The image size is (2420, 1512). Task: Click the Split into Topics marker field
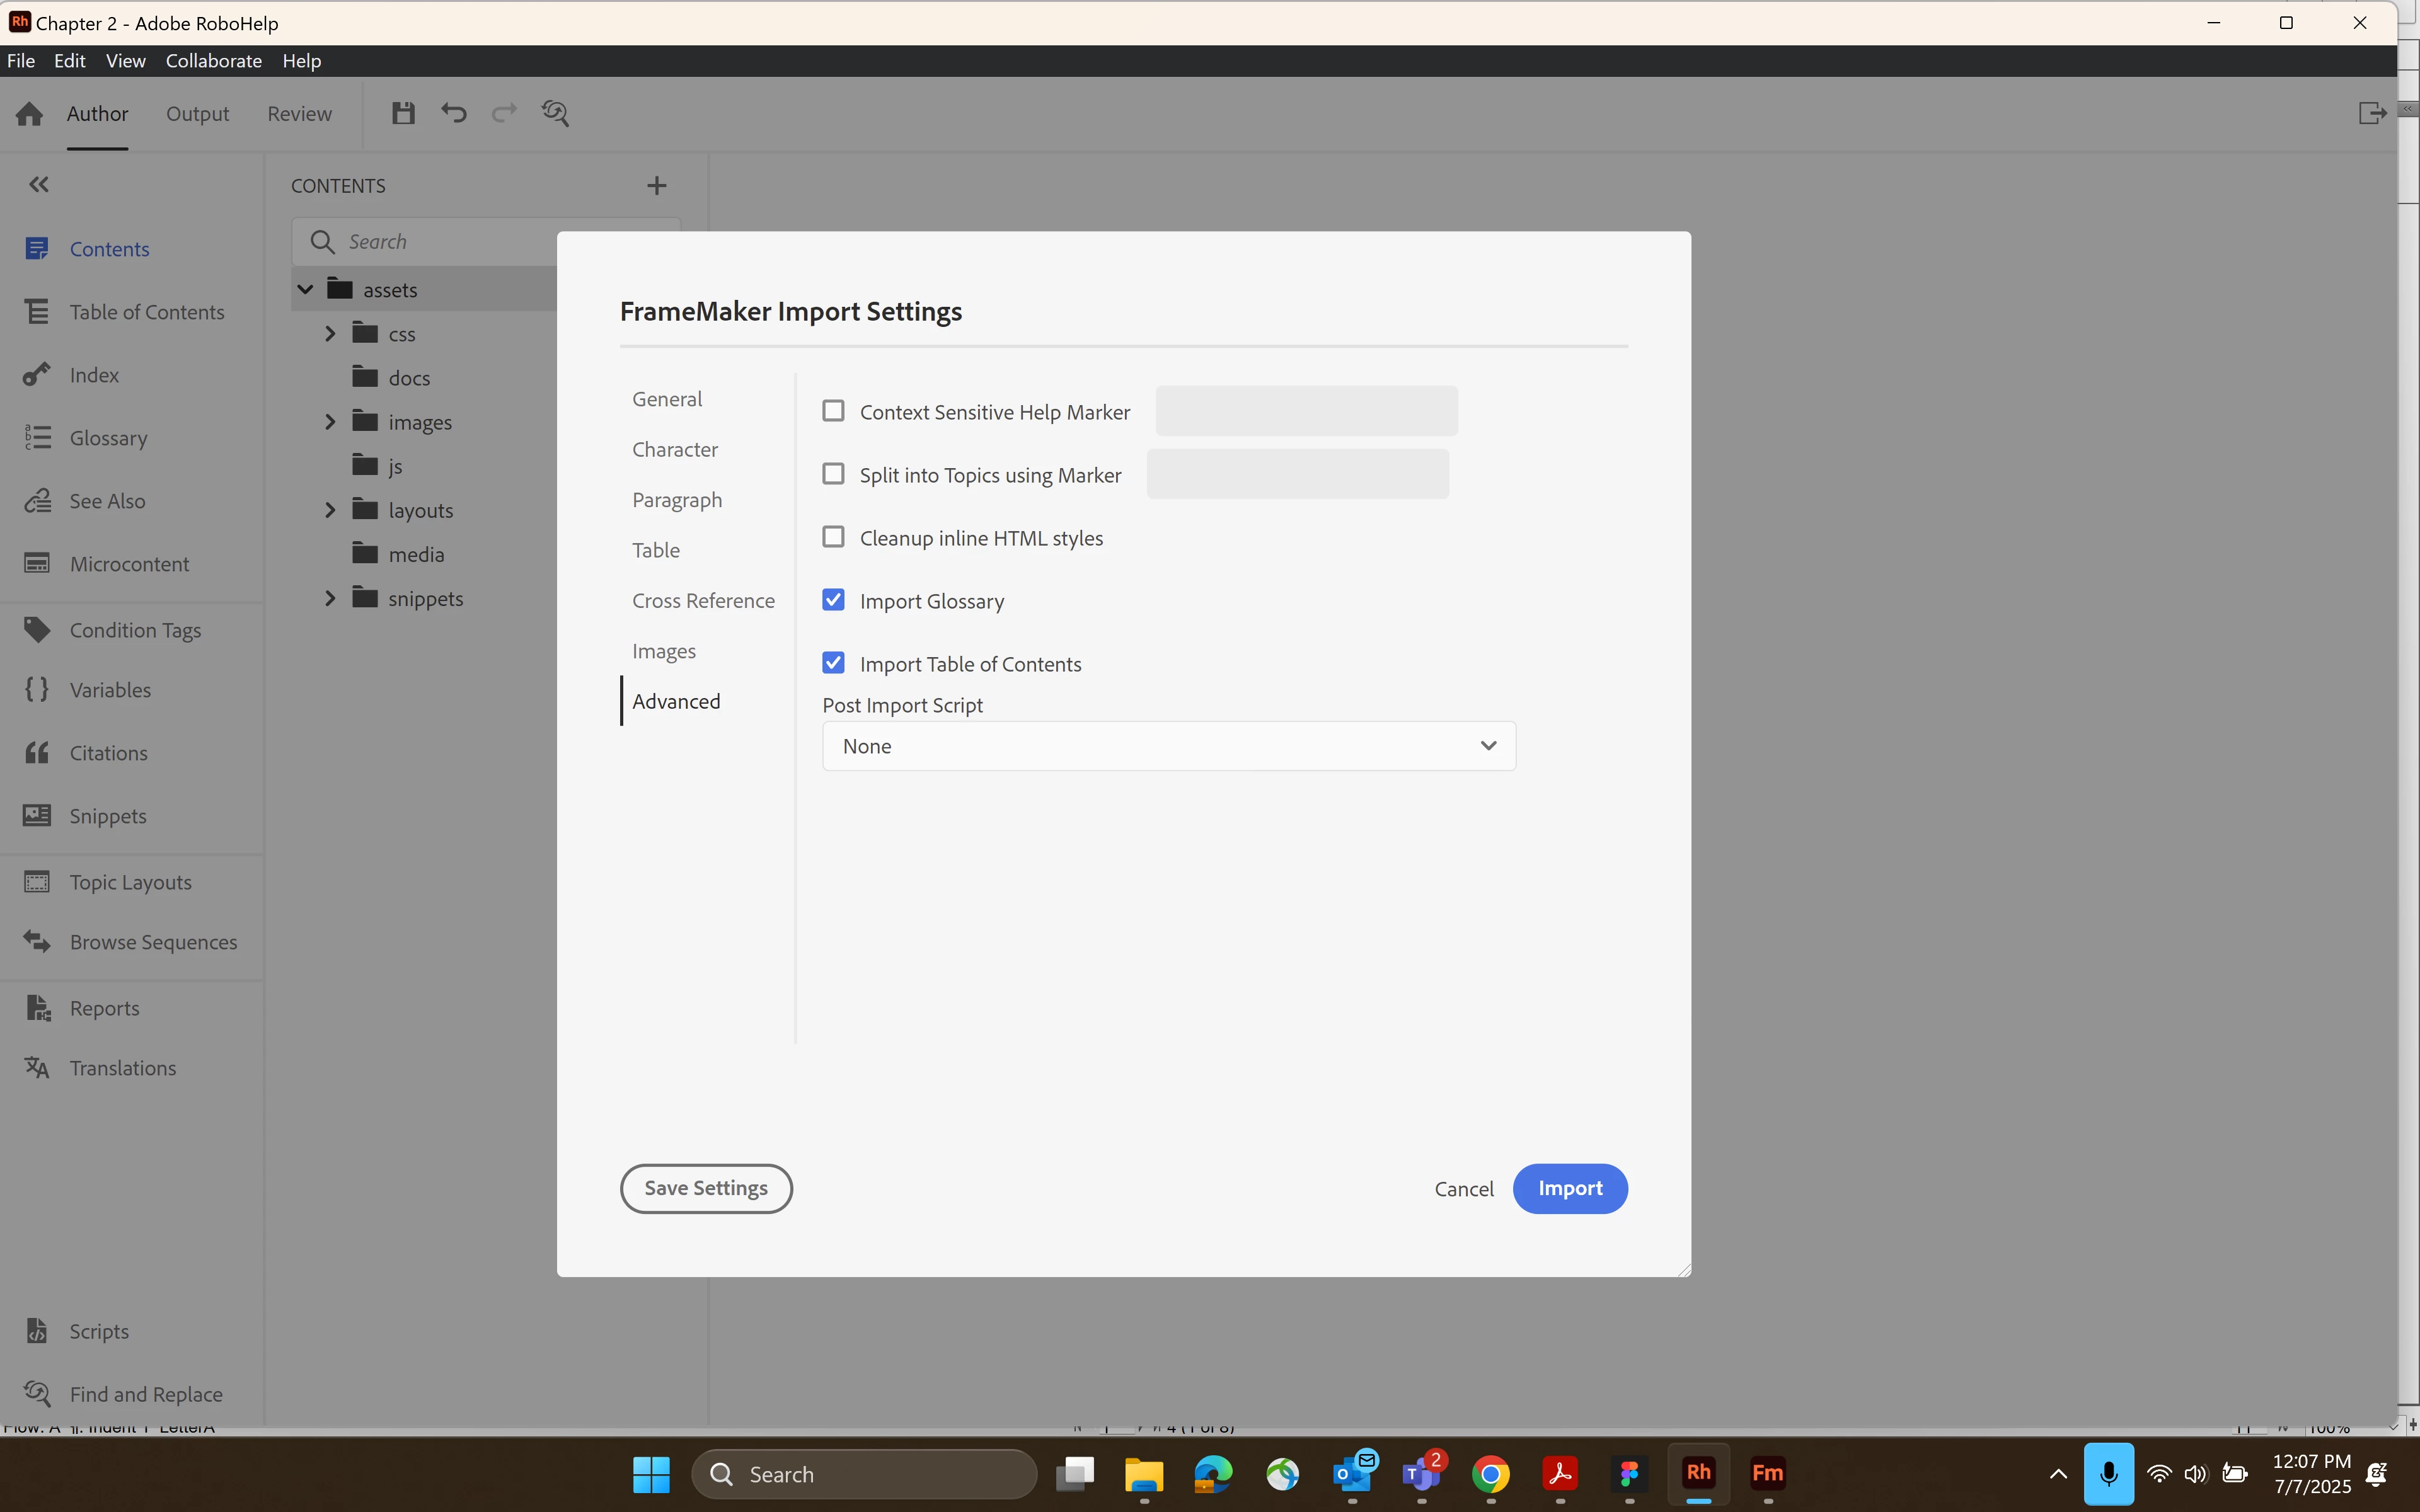click(1297, 474)
